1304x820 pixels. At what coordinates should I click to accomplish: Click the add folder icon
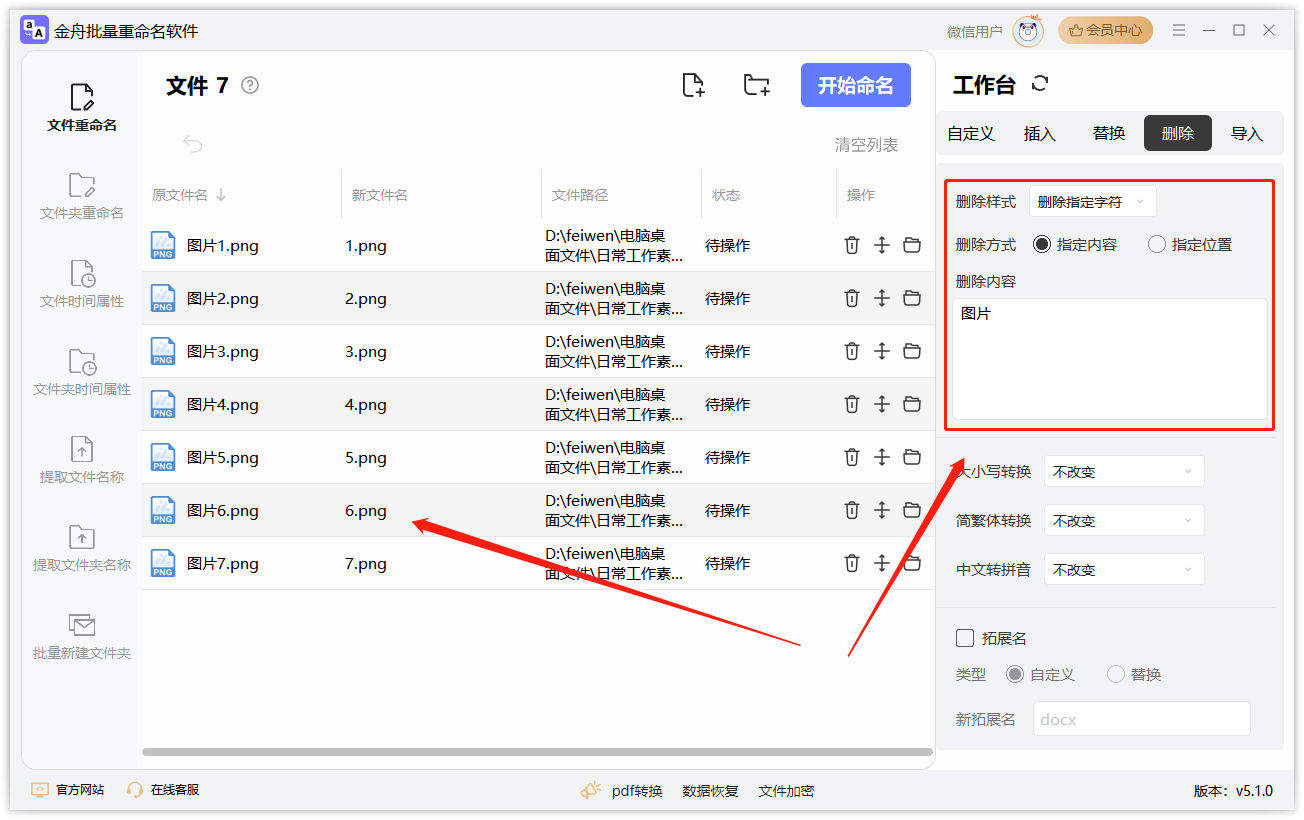click(x=757, y=86)
